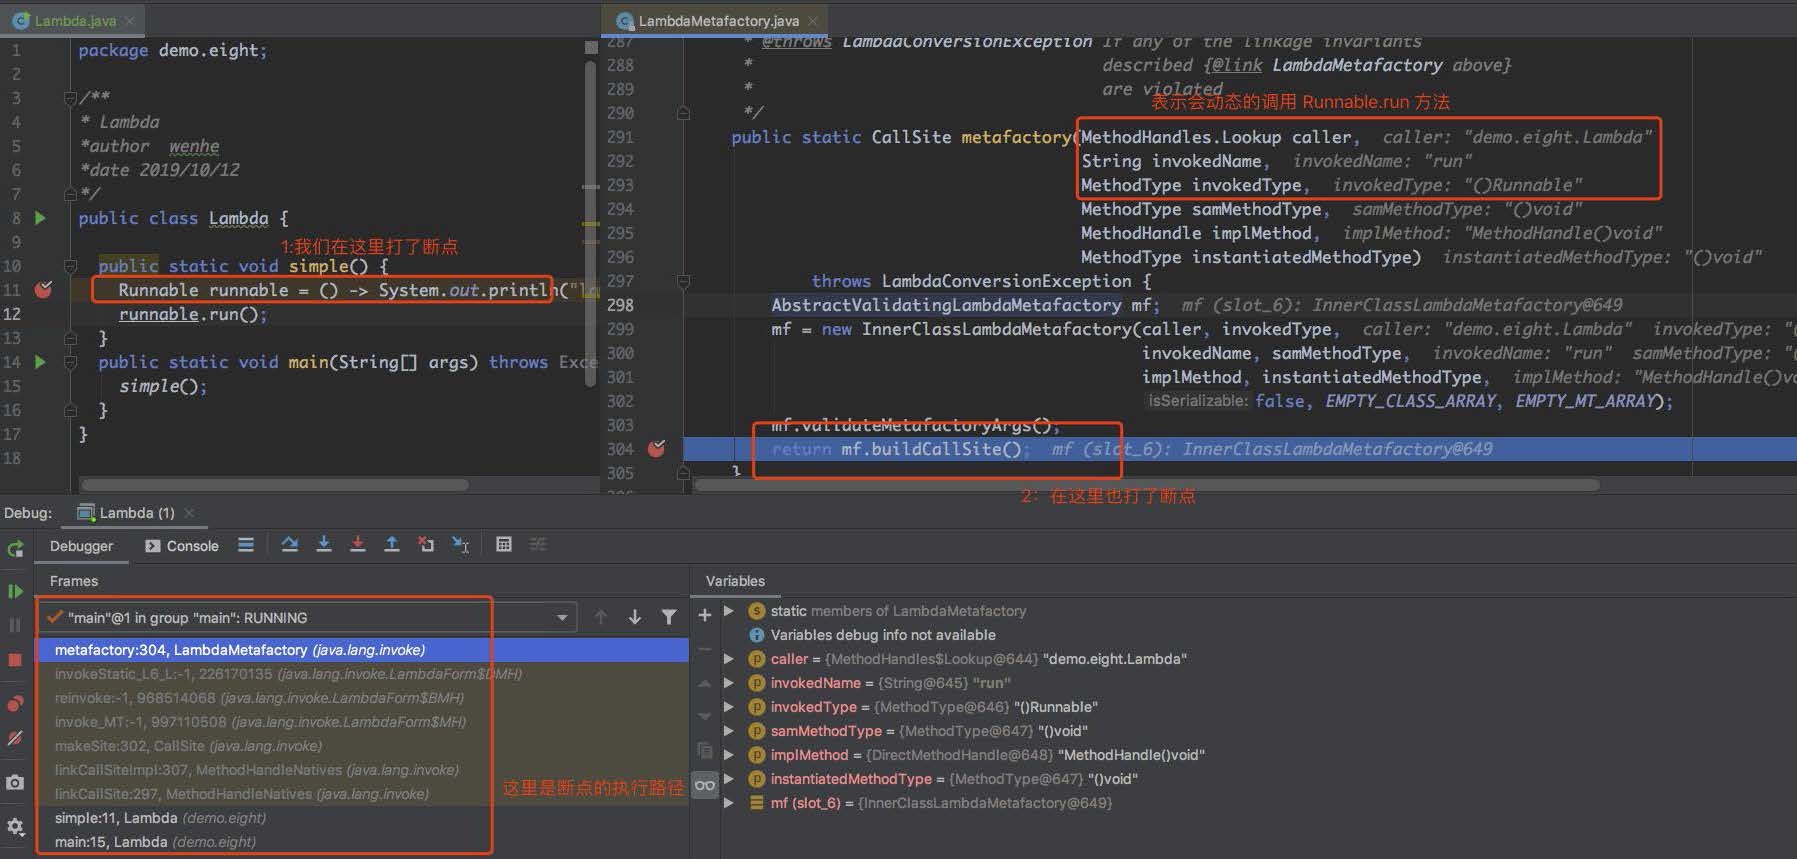Viewport: 1797px width, 859px height.
Task: Expand static members of LambdaMetafactory
Action: tap(729, 610)
